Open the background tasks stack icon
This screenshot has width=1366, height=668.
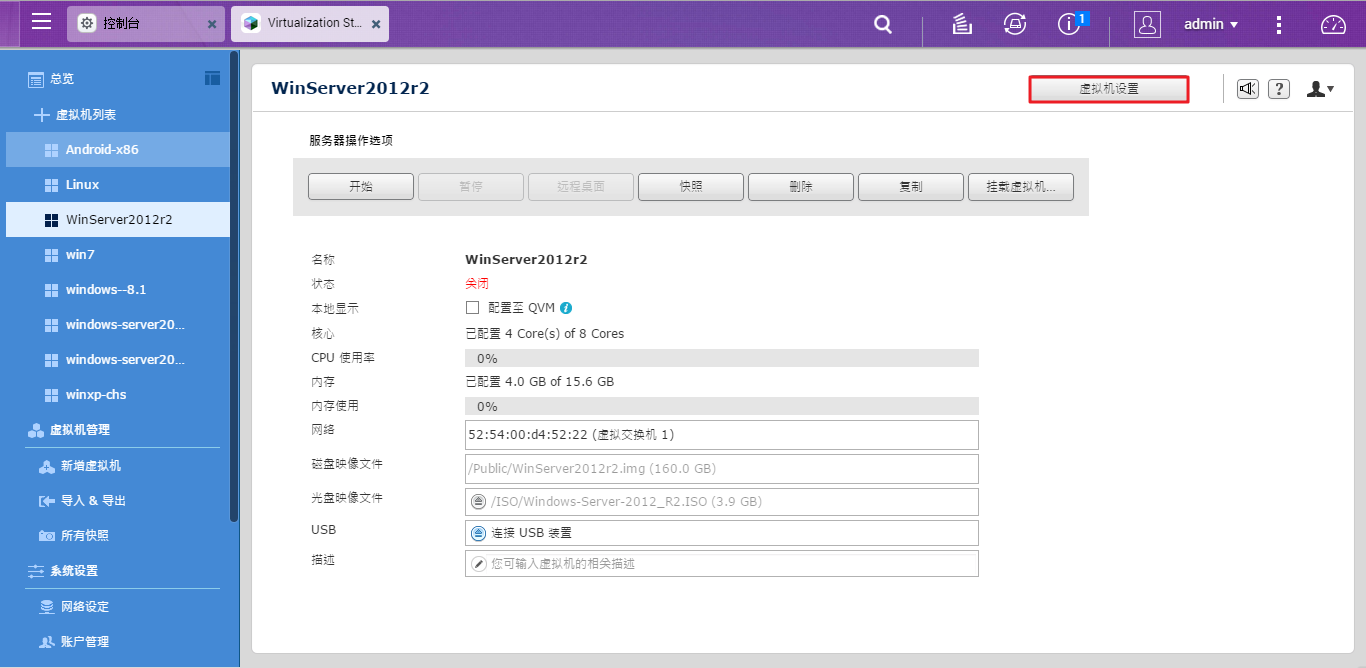[962, 25]
